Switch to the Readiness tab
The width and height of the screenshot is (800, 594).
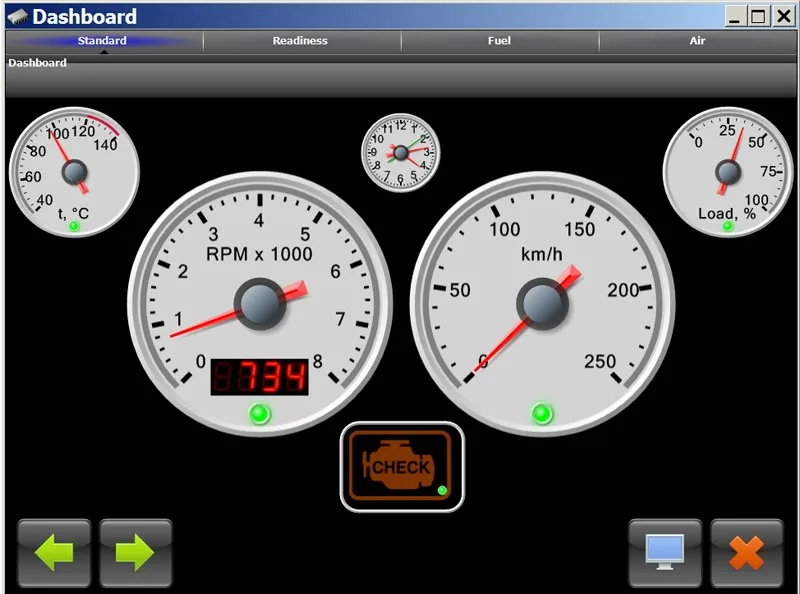point(300,41)
